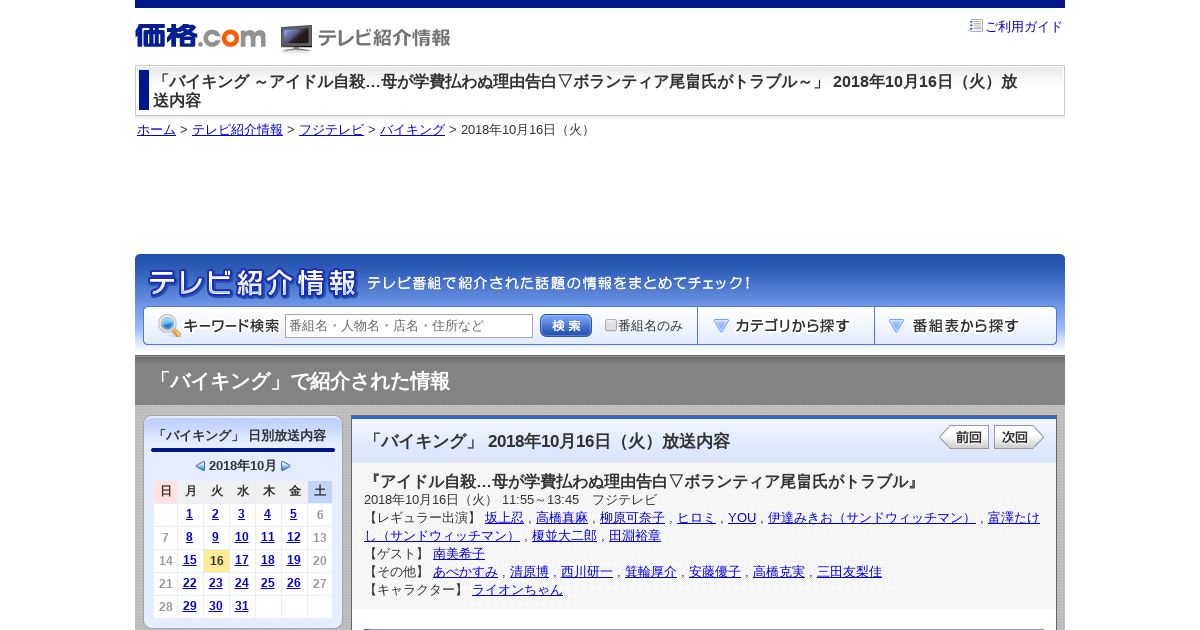This screenshot has height=630, width=1200.
Task: Select calendar date 19
Action: [x=293, y=560]
